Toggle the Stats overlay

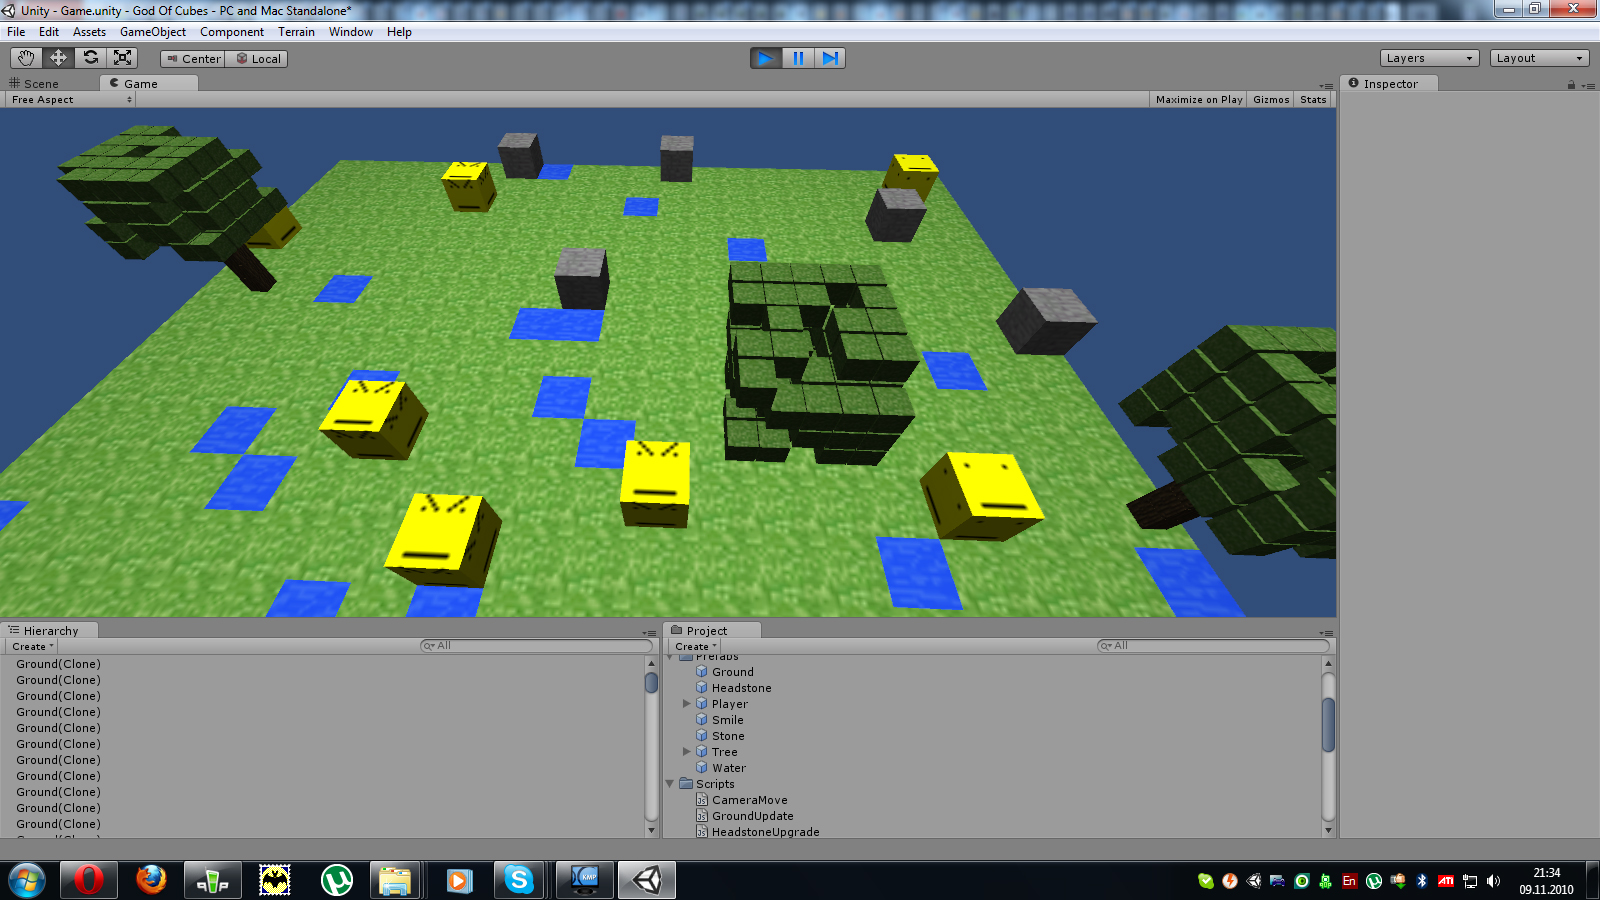pos(1313,100)
